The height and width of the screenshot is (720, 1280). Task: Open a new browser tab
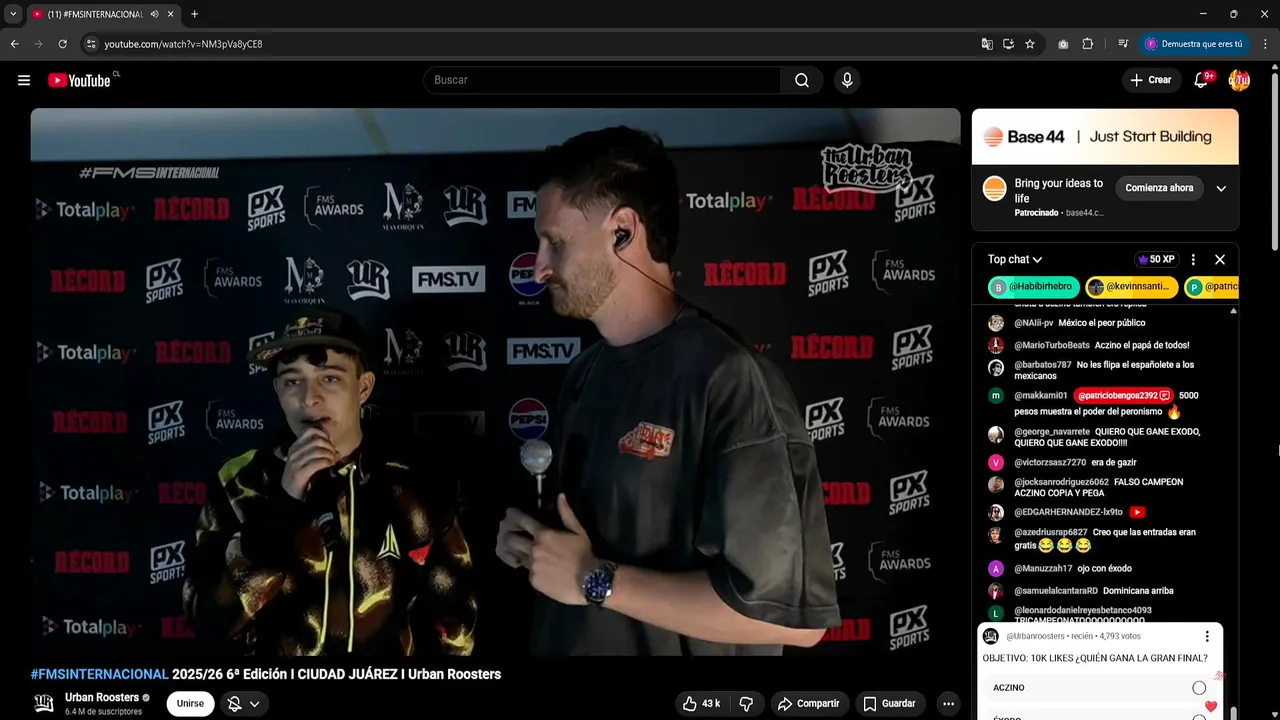click(194, 14)
